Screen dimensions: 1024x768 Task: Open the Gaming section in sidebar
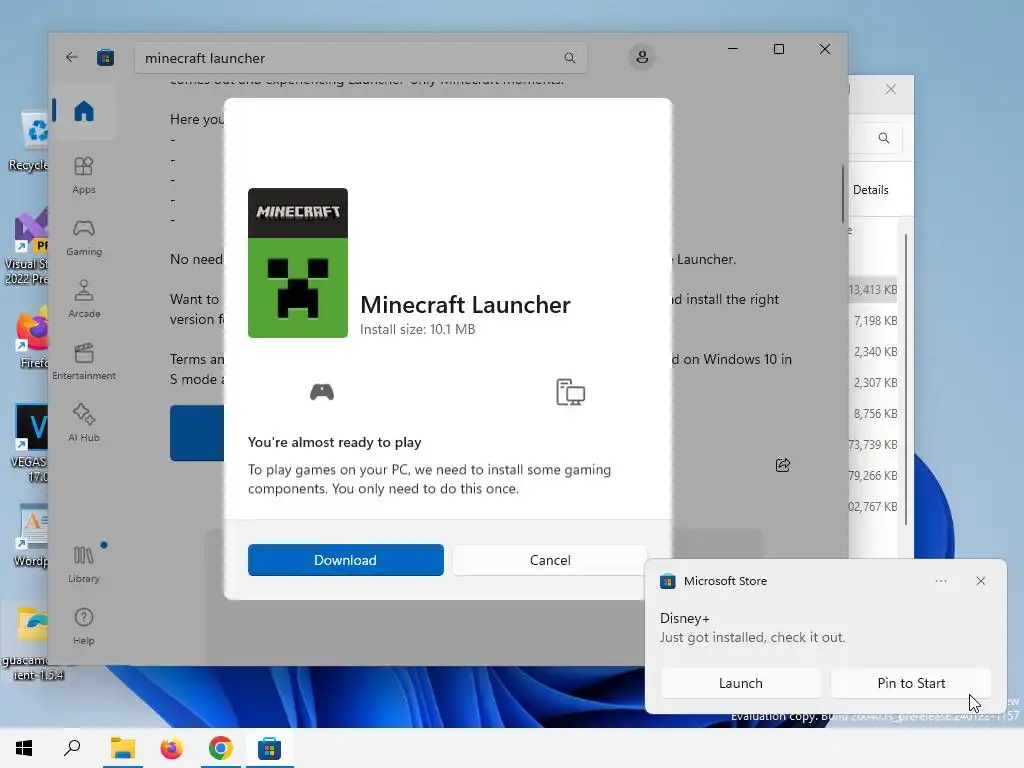84,237
